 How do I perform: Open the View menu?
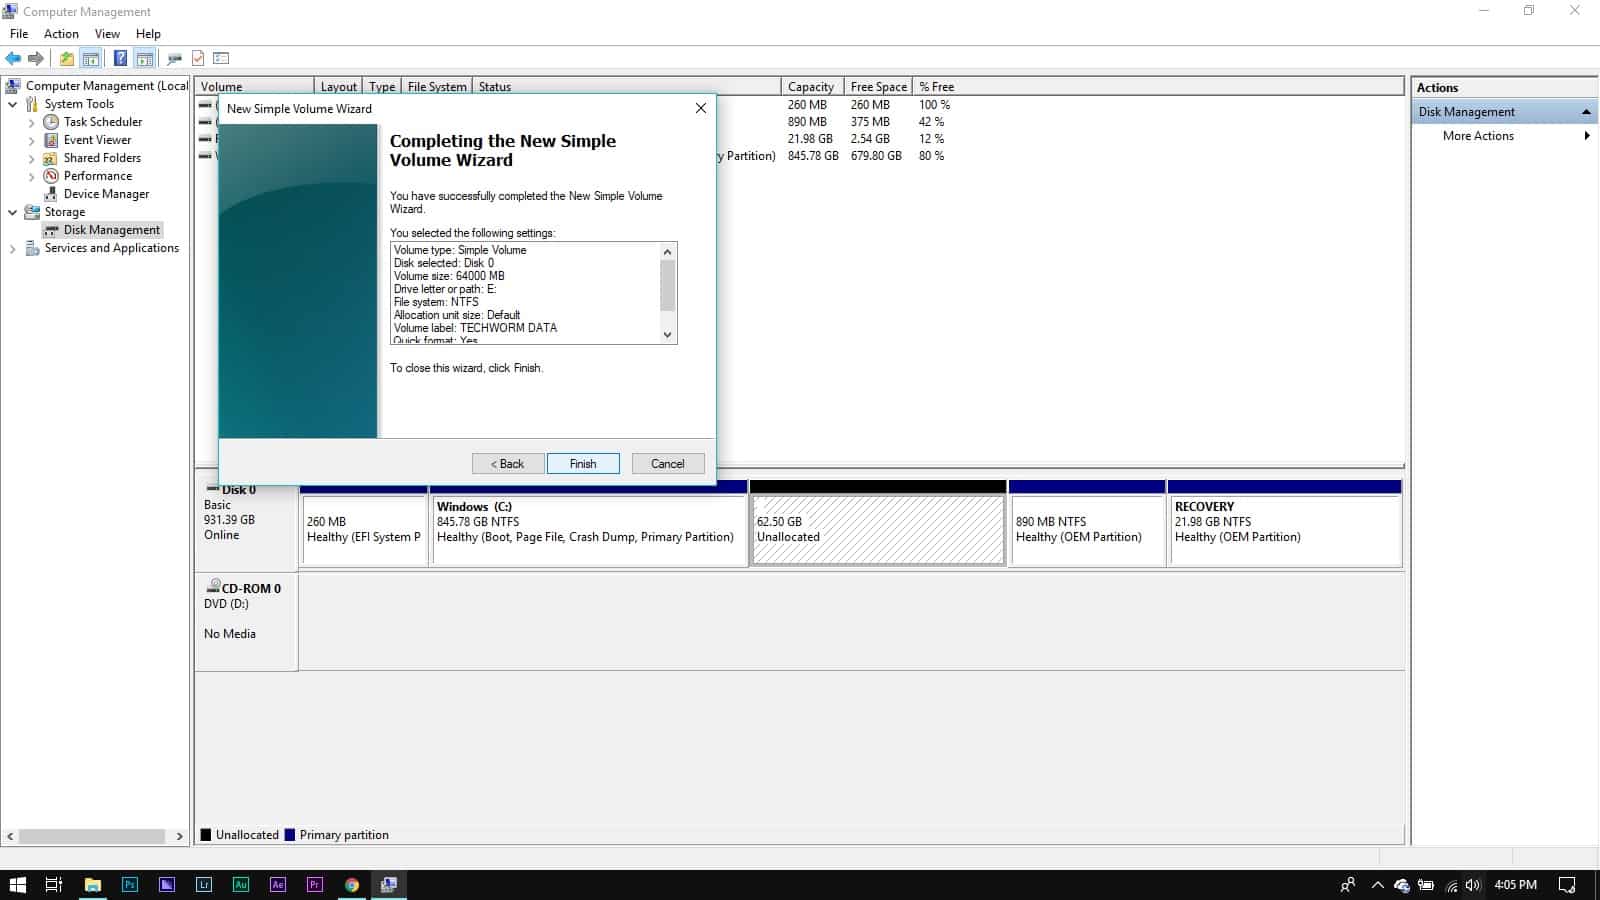tap(107, 34)
